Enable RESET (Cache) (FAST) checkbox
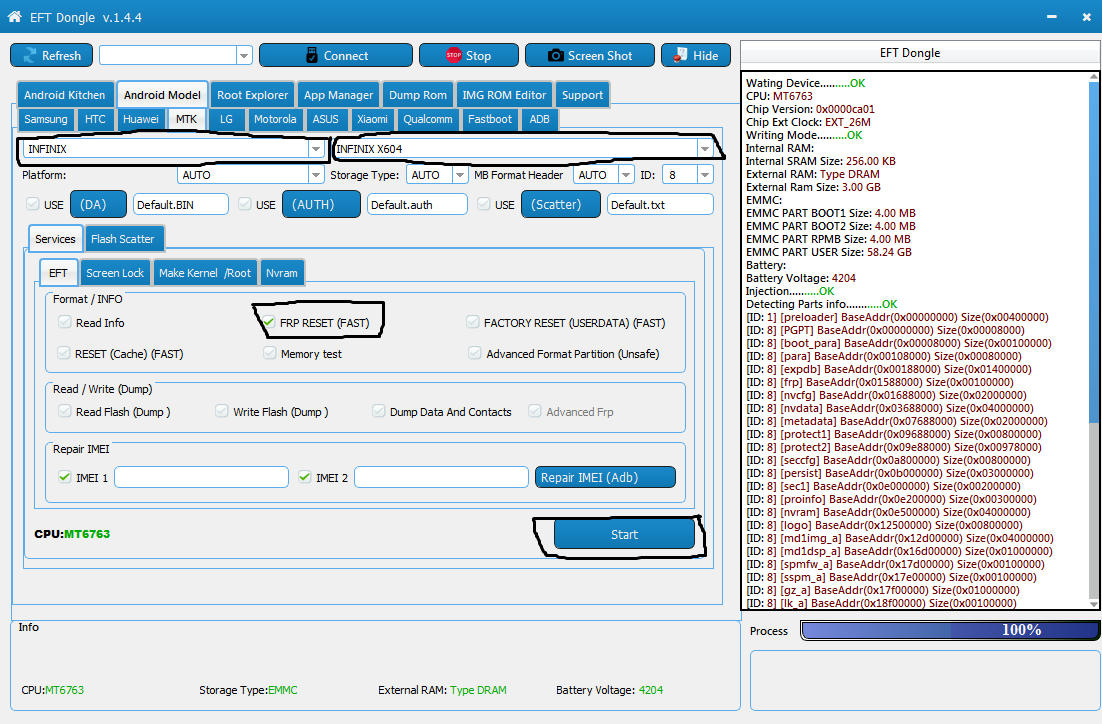The height and width of the screenshot is (724, 1102). point(64,353)
